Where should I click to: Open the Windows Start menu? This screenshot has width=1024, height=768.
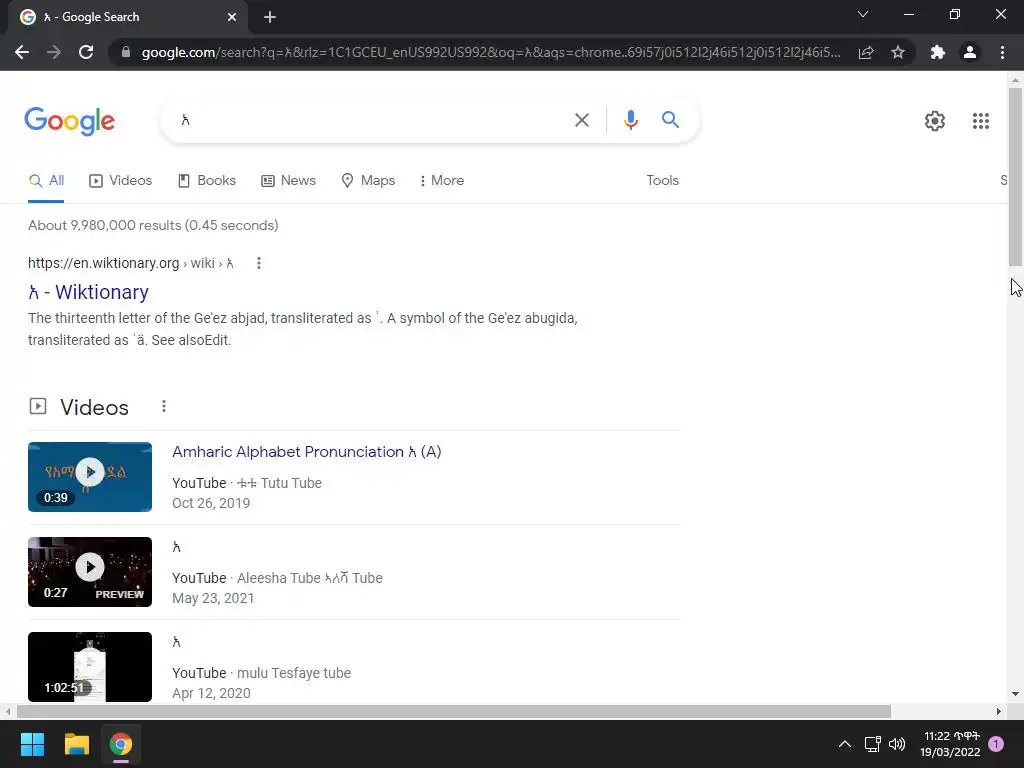(x=32, y=744)
